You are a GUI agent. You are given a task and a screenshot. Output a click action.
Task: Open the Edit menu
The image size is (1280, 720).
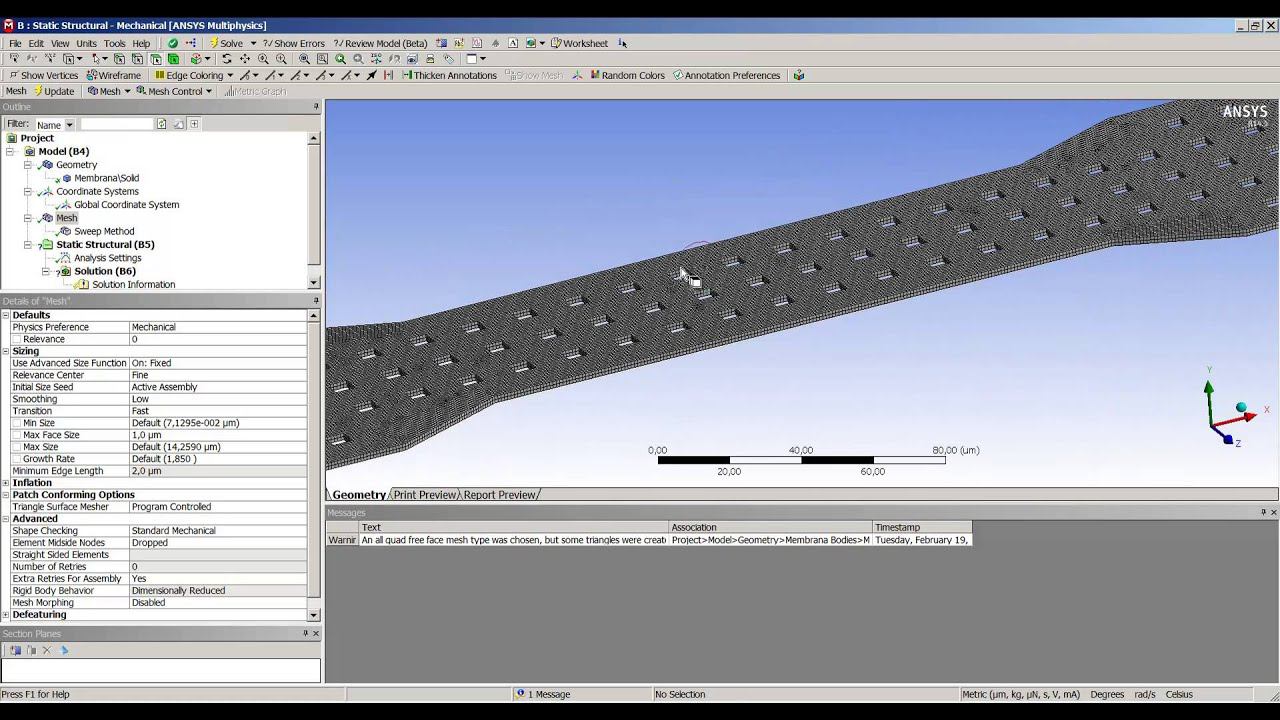coord(36,43)
